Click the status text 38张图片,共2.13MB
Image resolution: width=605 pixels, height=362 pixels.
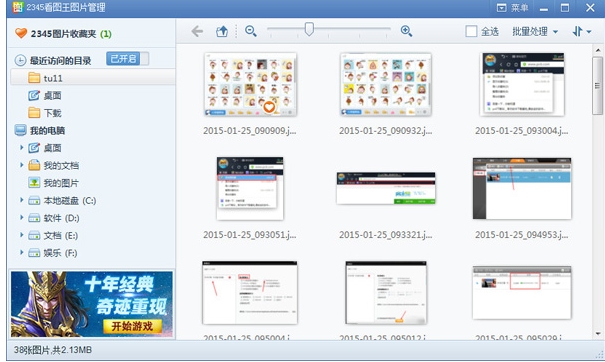click(x=53, y=350)
